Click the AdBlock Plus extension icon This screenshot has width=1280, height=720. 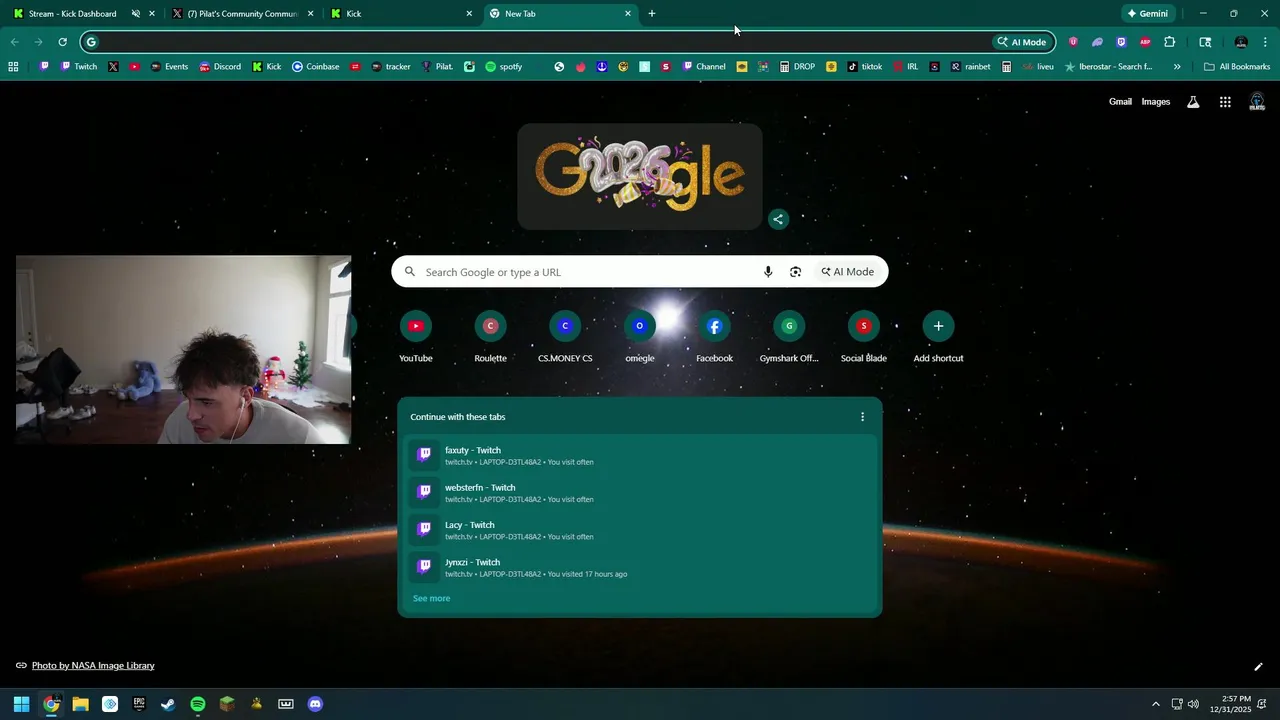click(1145, 42)
